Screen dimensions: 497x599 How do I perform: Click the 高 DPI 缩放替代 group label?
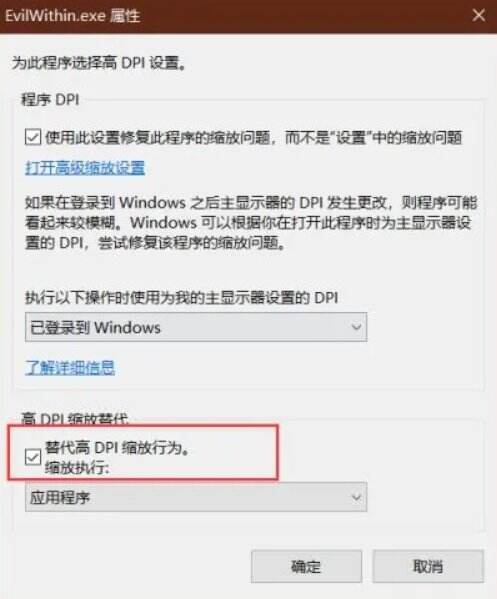point(74,419)
